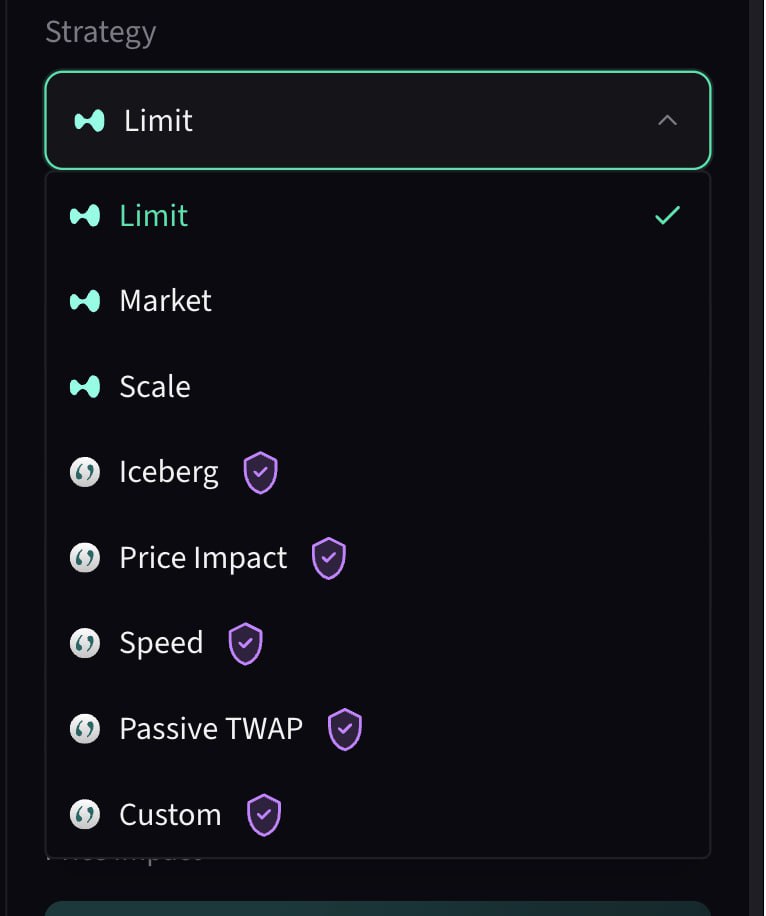
Task: Collapse the Strategy dropdown chevron
Action: pos(667,121)
